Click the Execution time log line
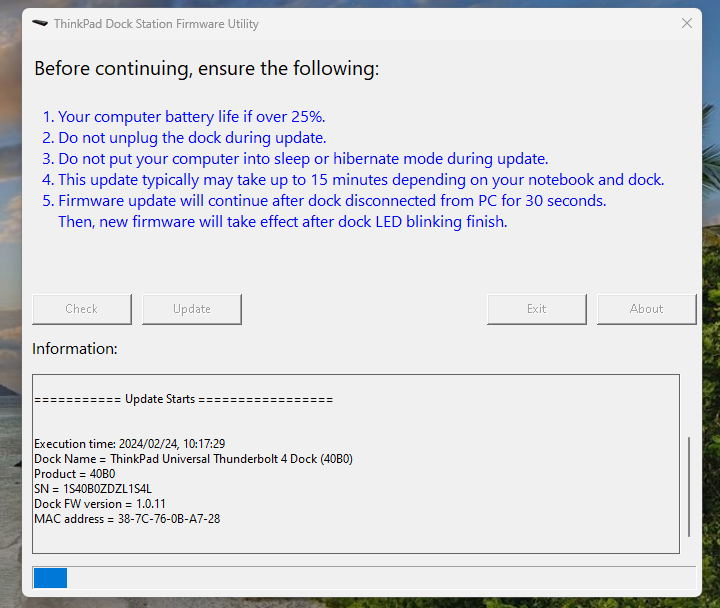This screenshot has width=720, height=608. click(129, 444)
